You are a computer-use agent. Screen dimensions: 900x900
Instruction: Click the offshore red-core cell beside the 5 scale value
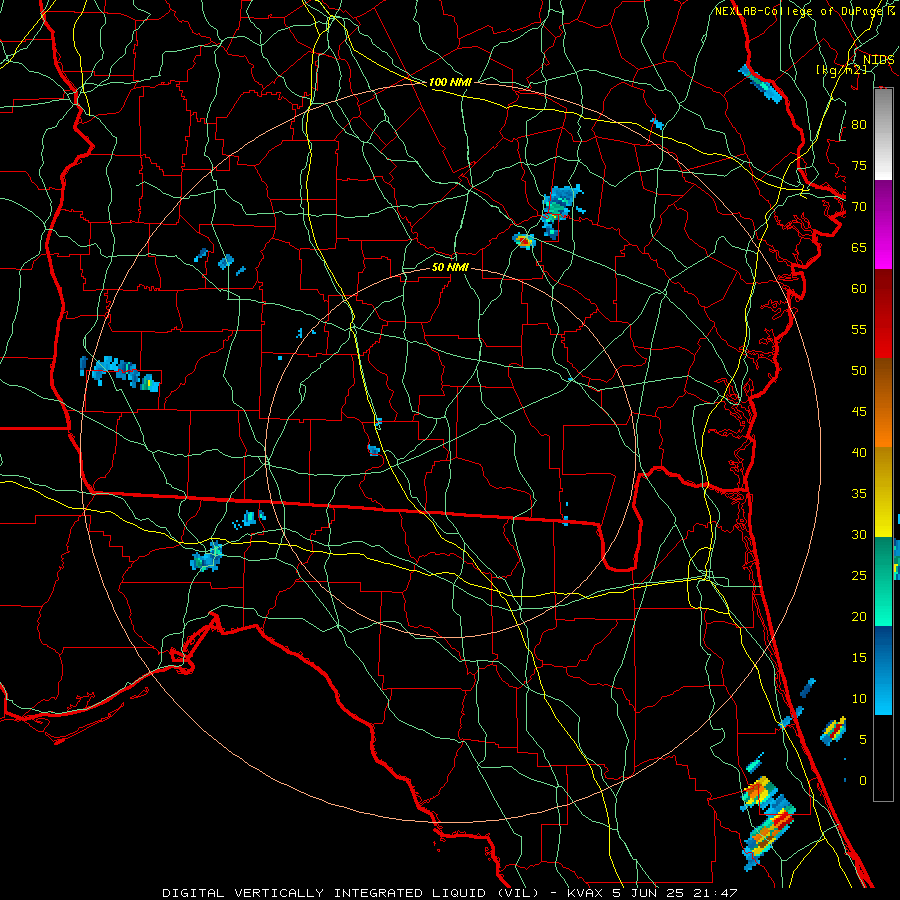click(x=834, y=731)
